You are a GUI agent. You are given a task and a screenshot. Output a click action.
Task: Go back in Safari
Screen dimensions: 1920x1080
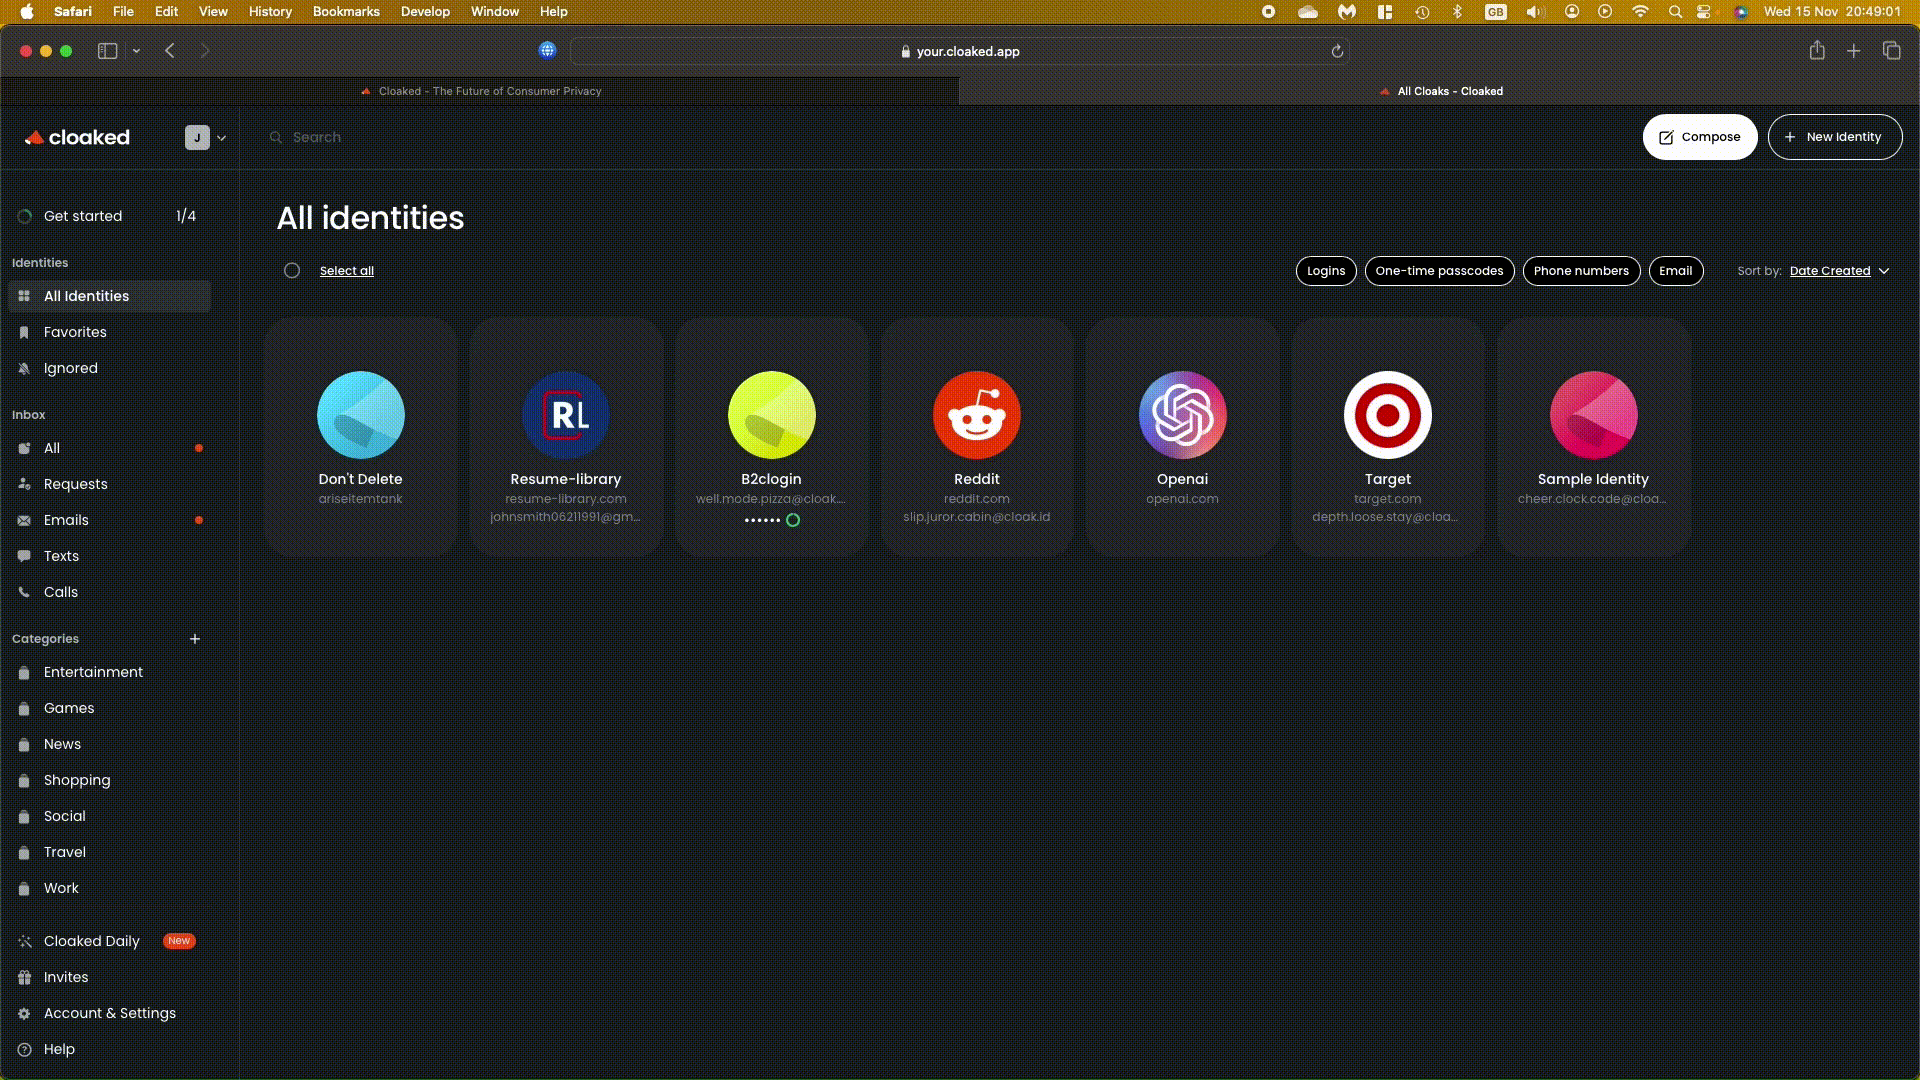pyautogui.click(x=170, y=51)
